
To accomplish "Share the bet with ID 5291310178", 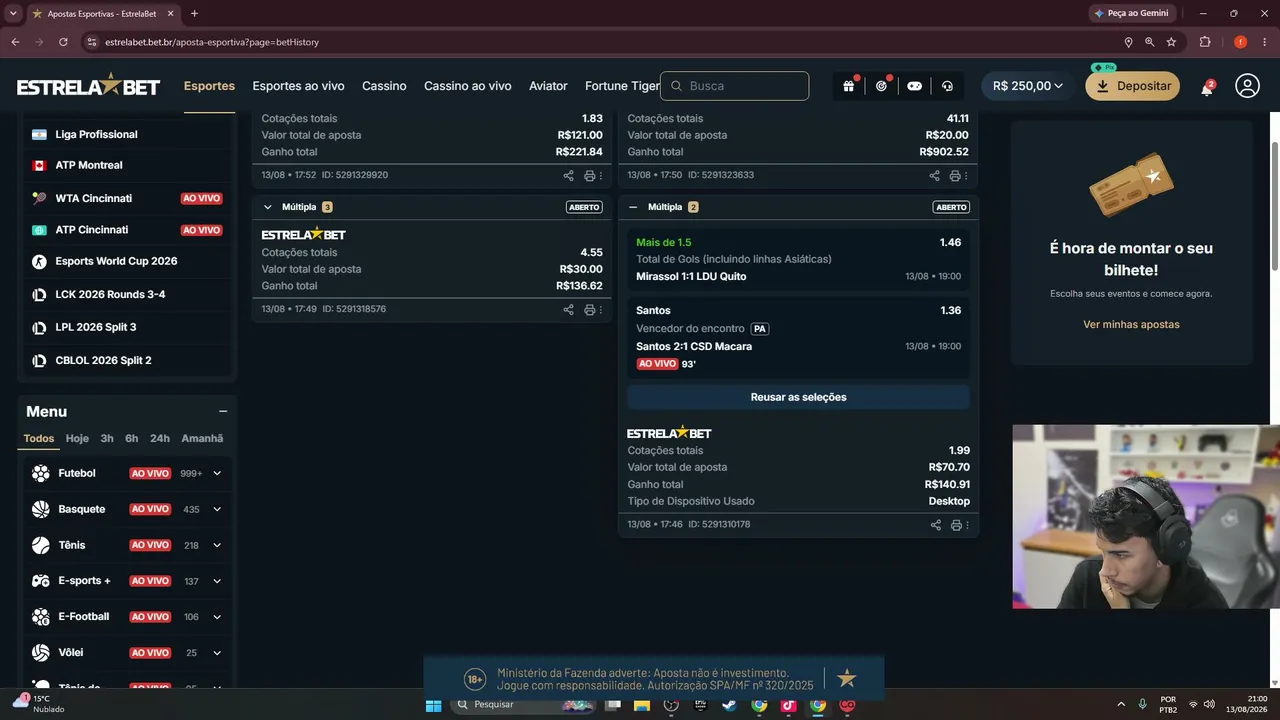I will point(936,525).
